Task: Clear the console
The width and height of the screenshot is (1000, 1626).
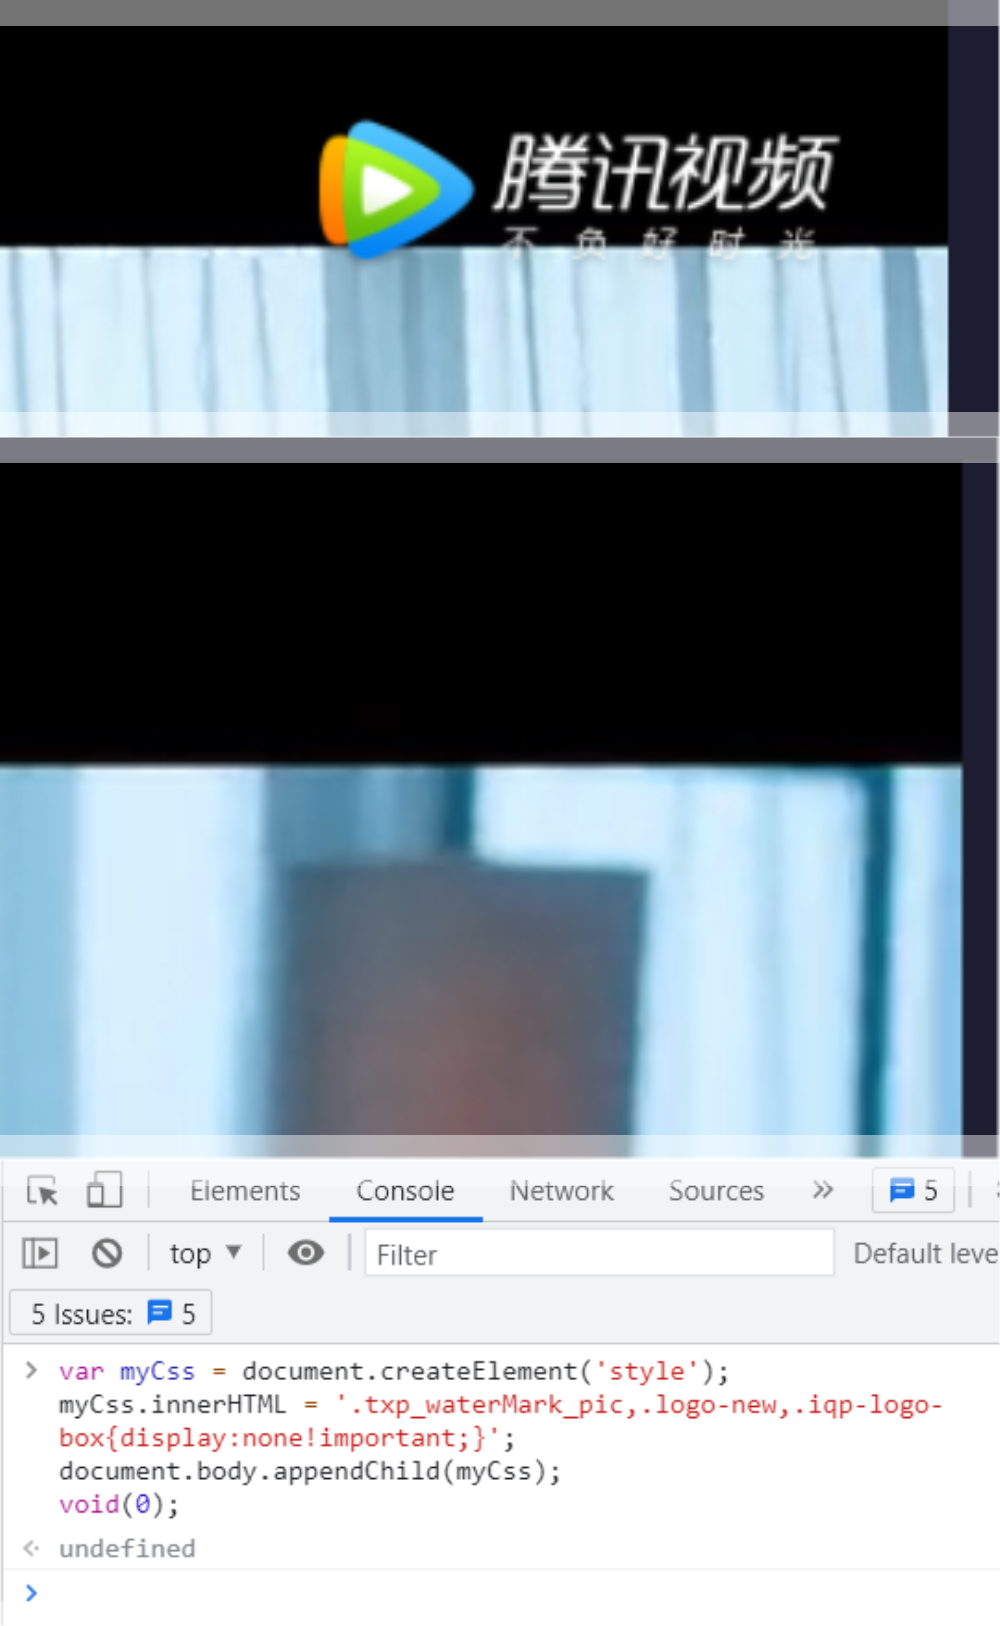Action: pos(107,1253)
